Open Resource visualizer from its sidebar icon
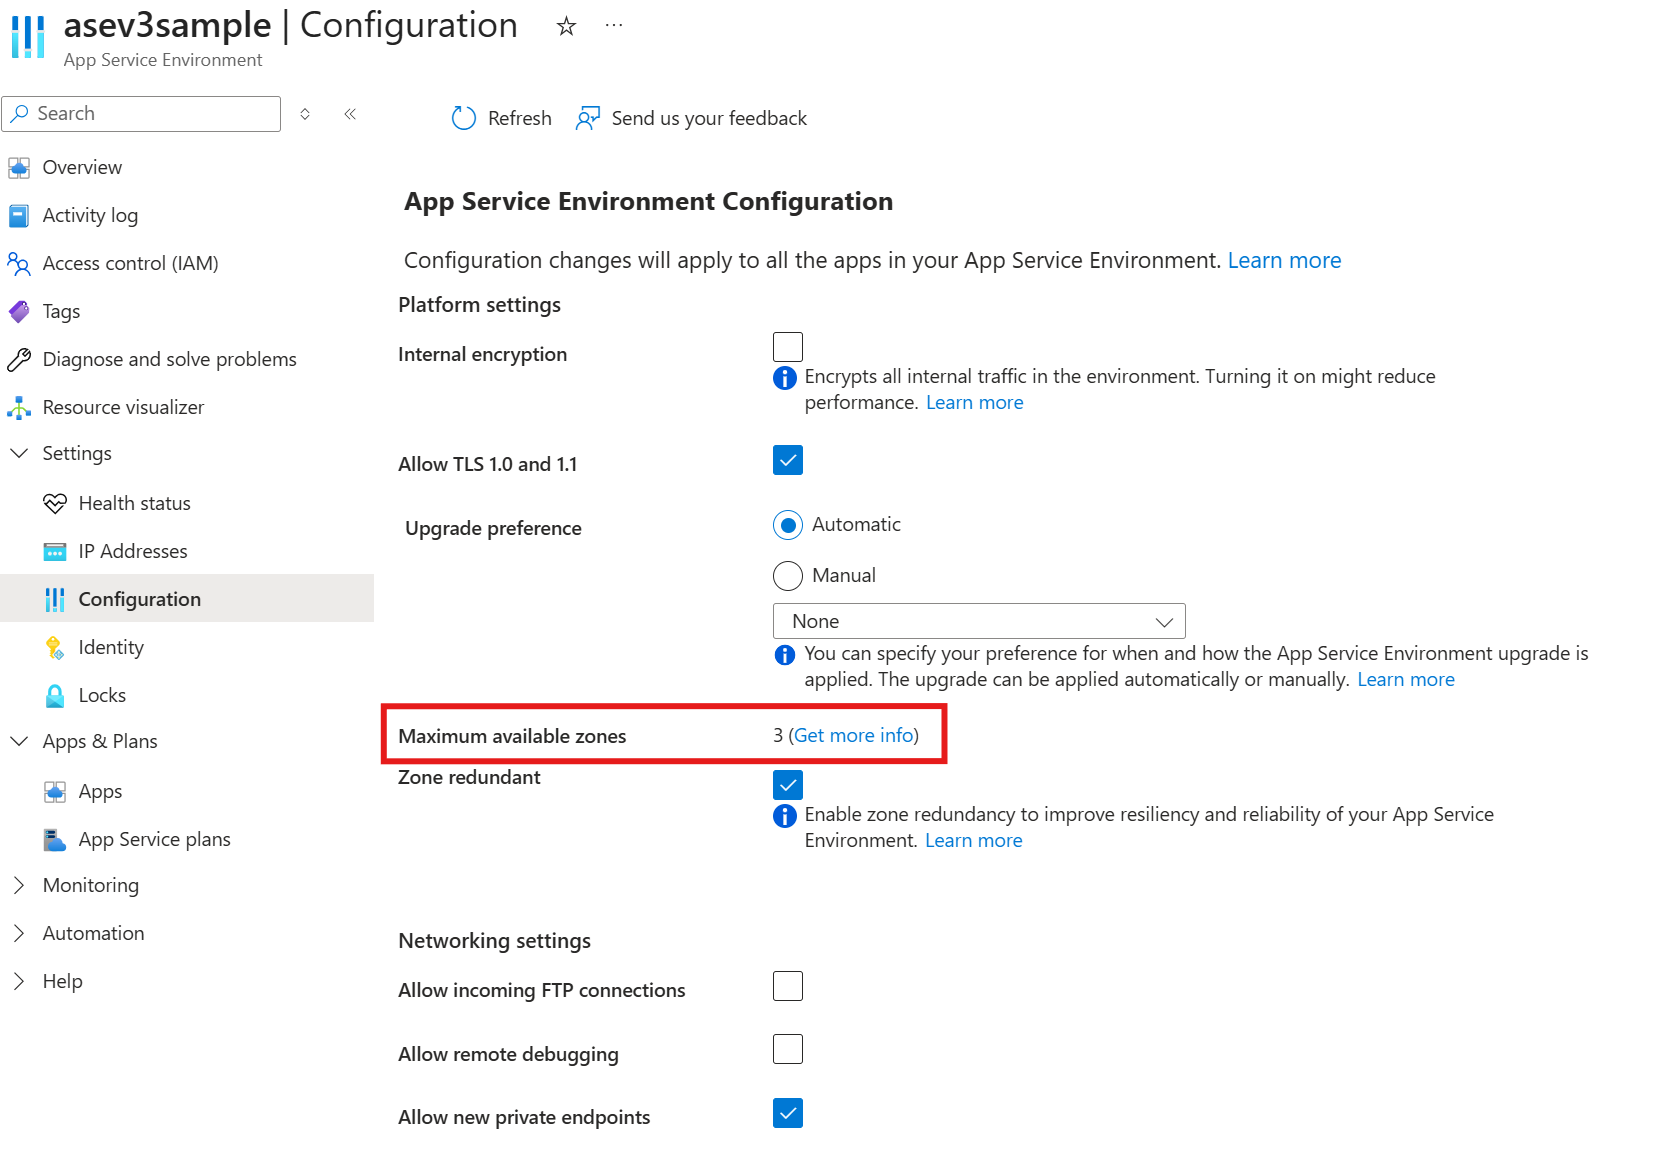This screenshot has width=1668, height=1164. tap(19, 407)
